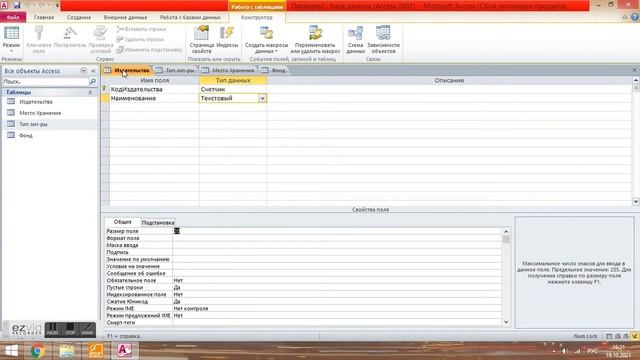The image size is (640, 360).
Task: Click the navigation pane search field
Action: pyautogui.click(x=45, y=82)
